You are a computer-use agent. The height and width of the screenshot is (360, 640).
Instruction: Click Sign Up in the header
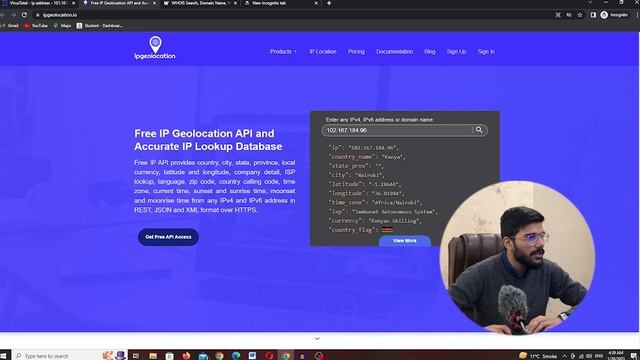[456, 51]
